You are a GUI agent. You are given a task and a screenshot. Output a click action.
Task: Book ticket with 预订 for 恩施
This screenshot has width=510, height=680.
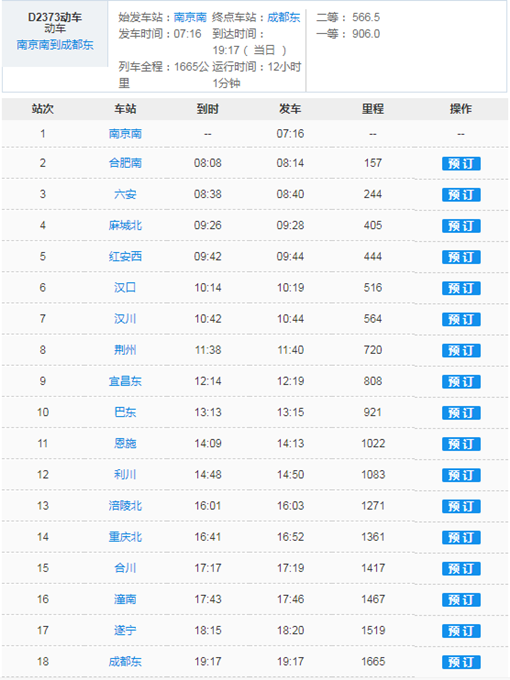[x=461, y=444]
